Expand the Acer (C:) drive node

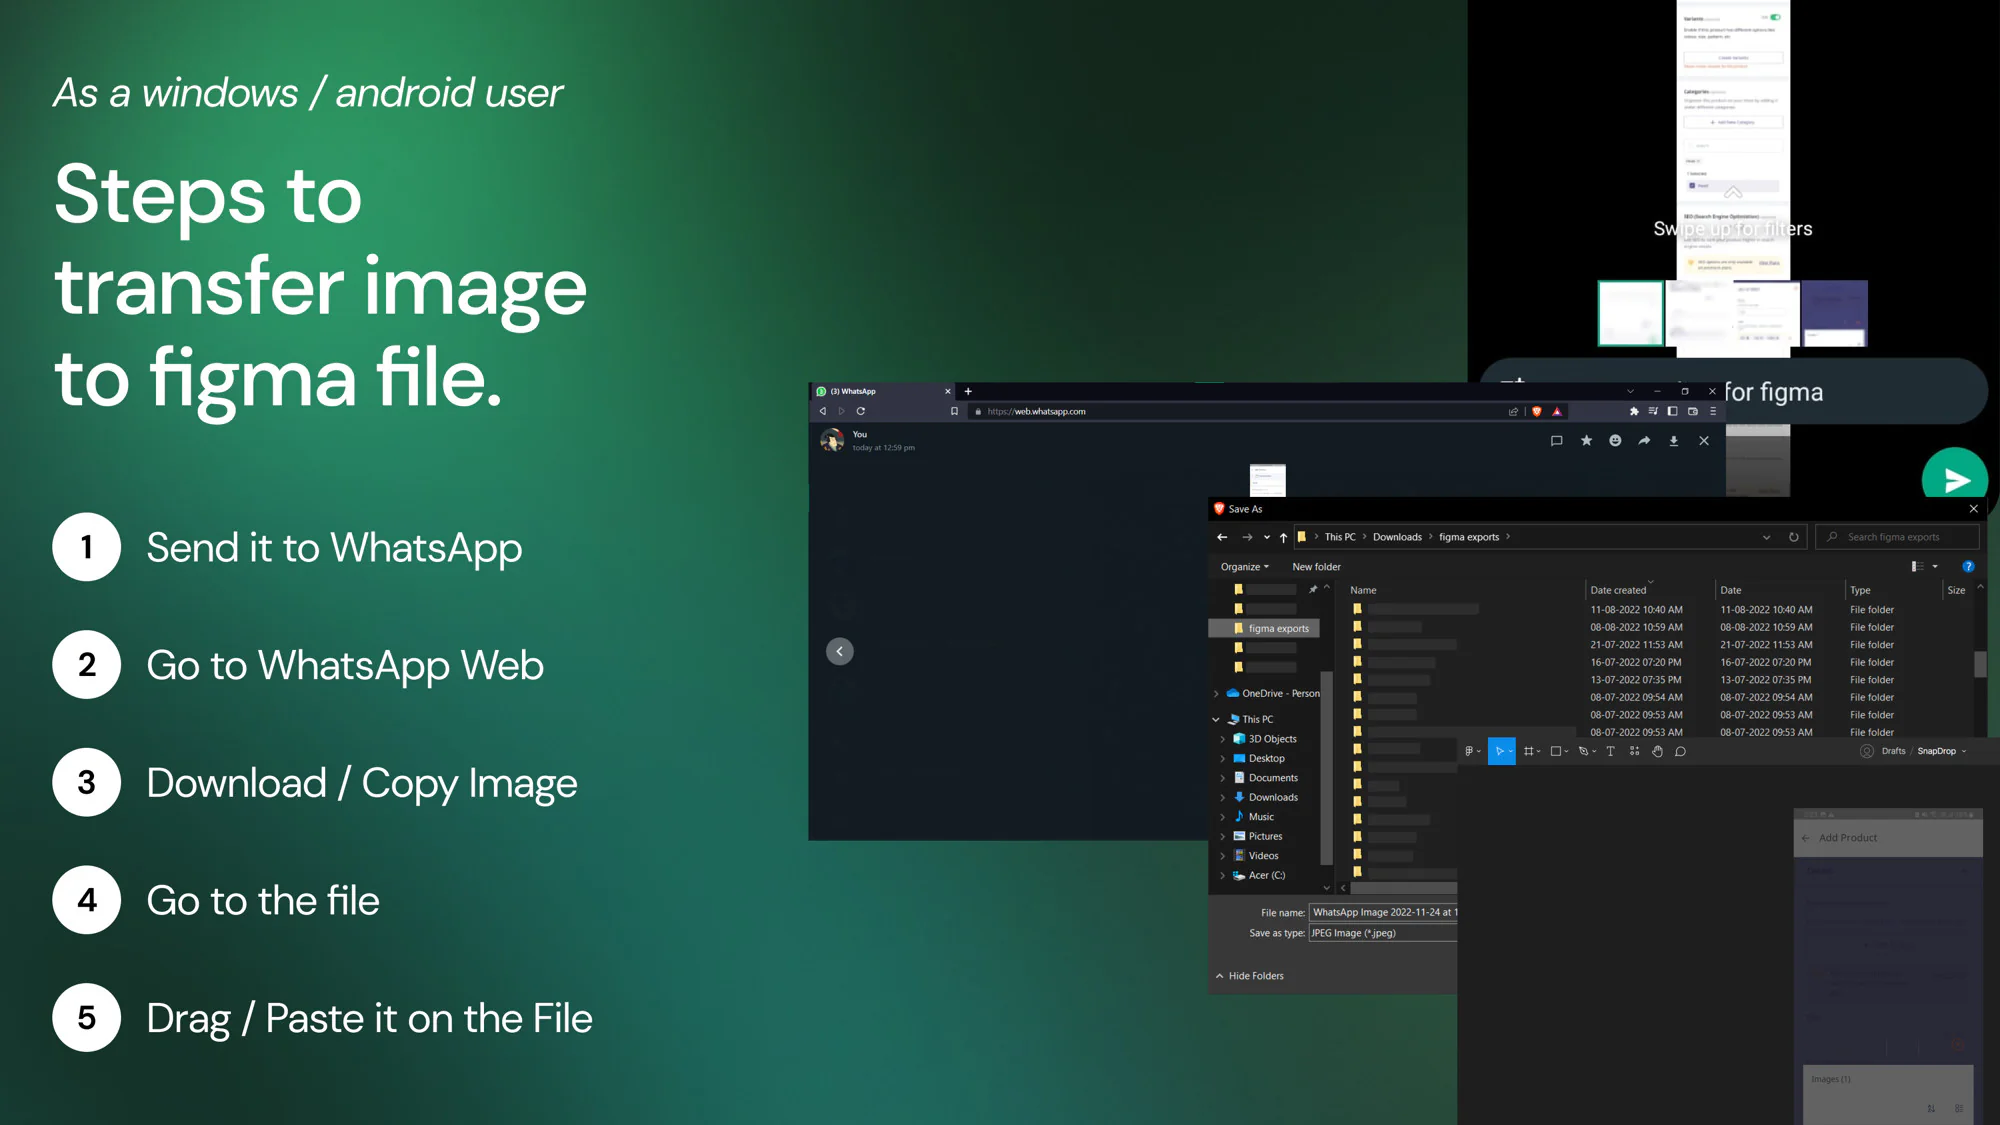click(x=1222, y=876)
